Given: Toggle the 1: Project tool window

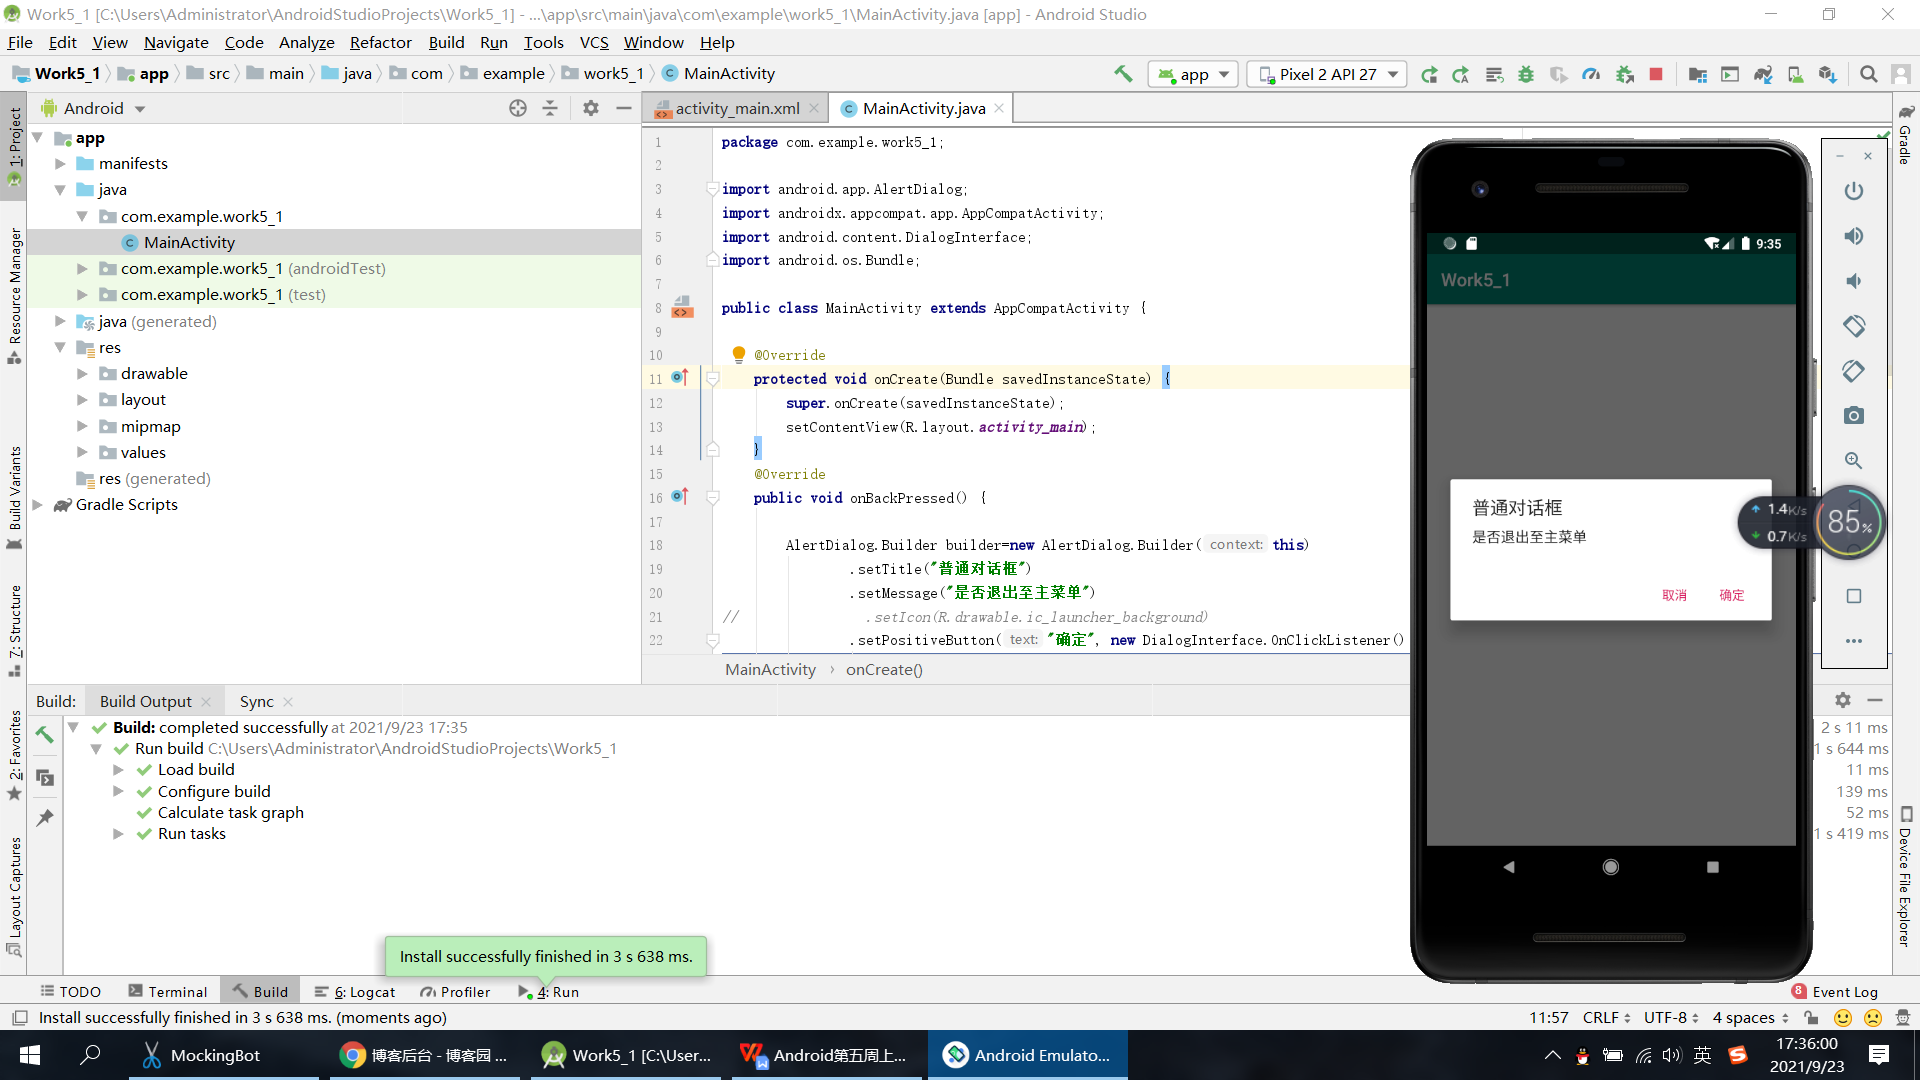Looking at the screenshot, I should 15,140.
